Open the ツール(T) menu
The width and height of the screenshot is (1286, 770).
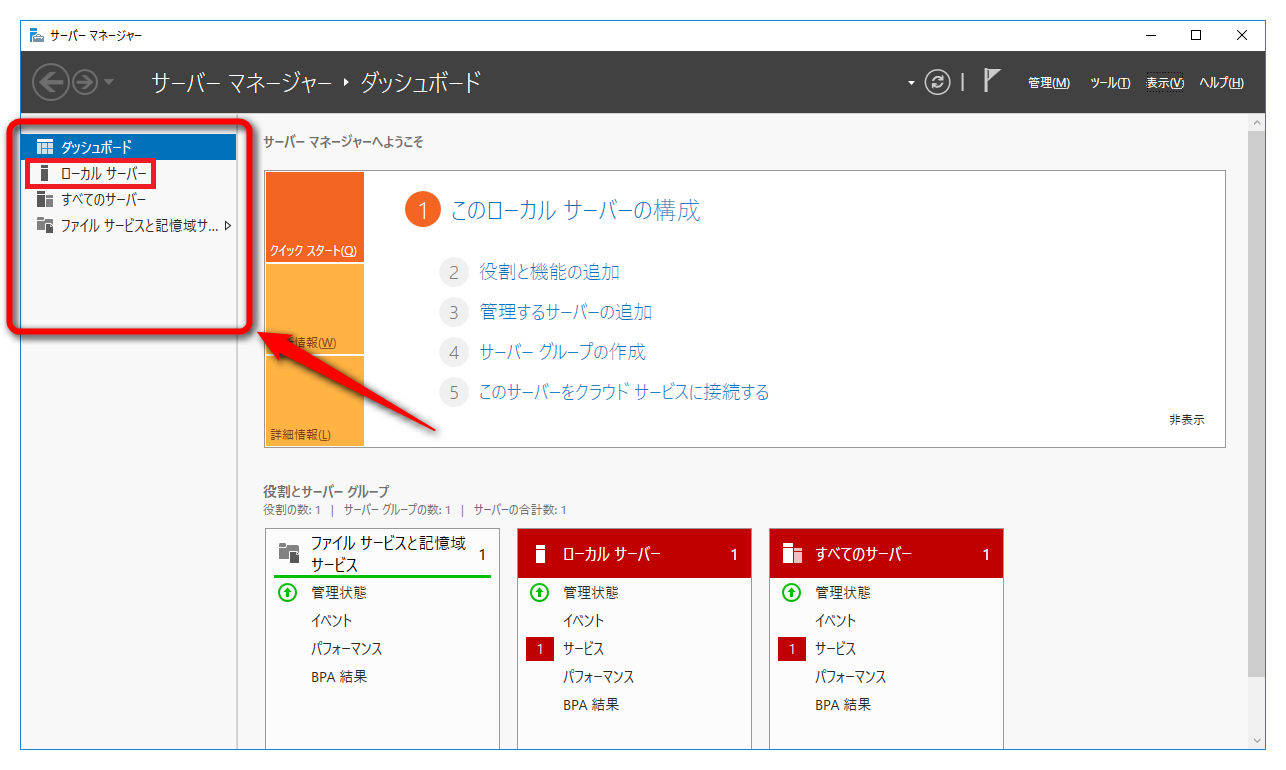[x=1110, y=83]
